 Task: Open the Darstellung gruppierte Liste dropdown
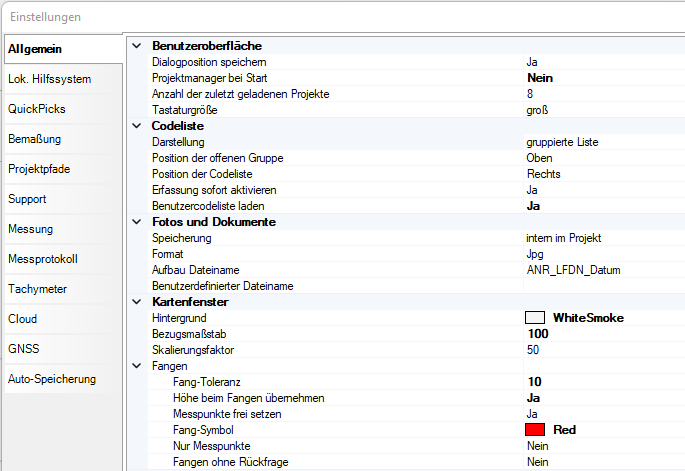600,142
